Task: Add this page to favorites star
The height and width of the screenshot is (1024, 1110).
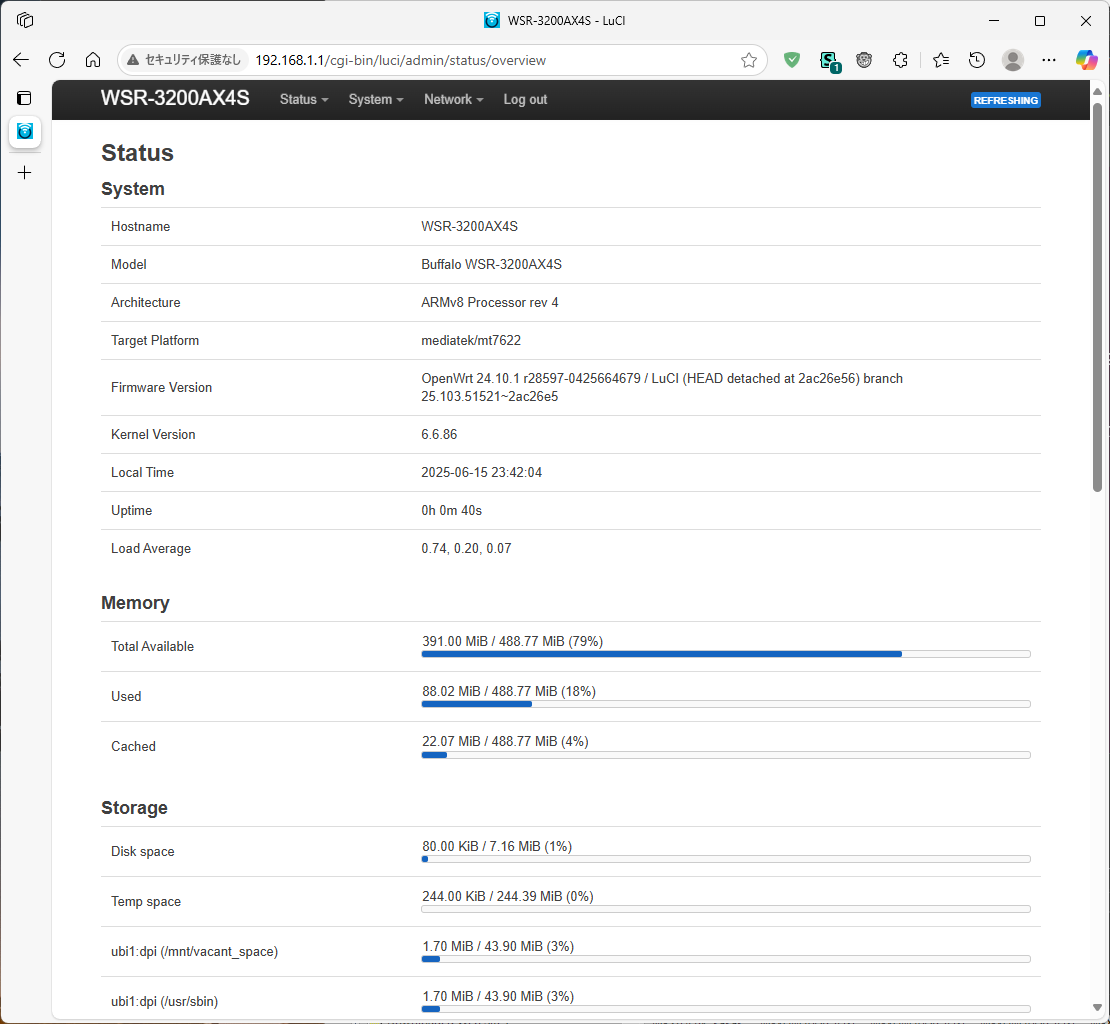Action: [748, 60]
